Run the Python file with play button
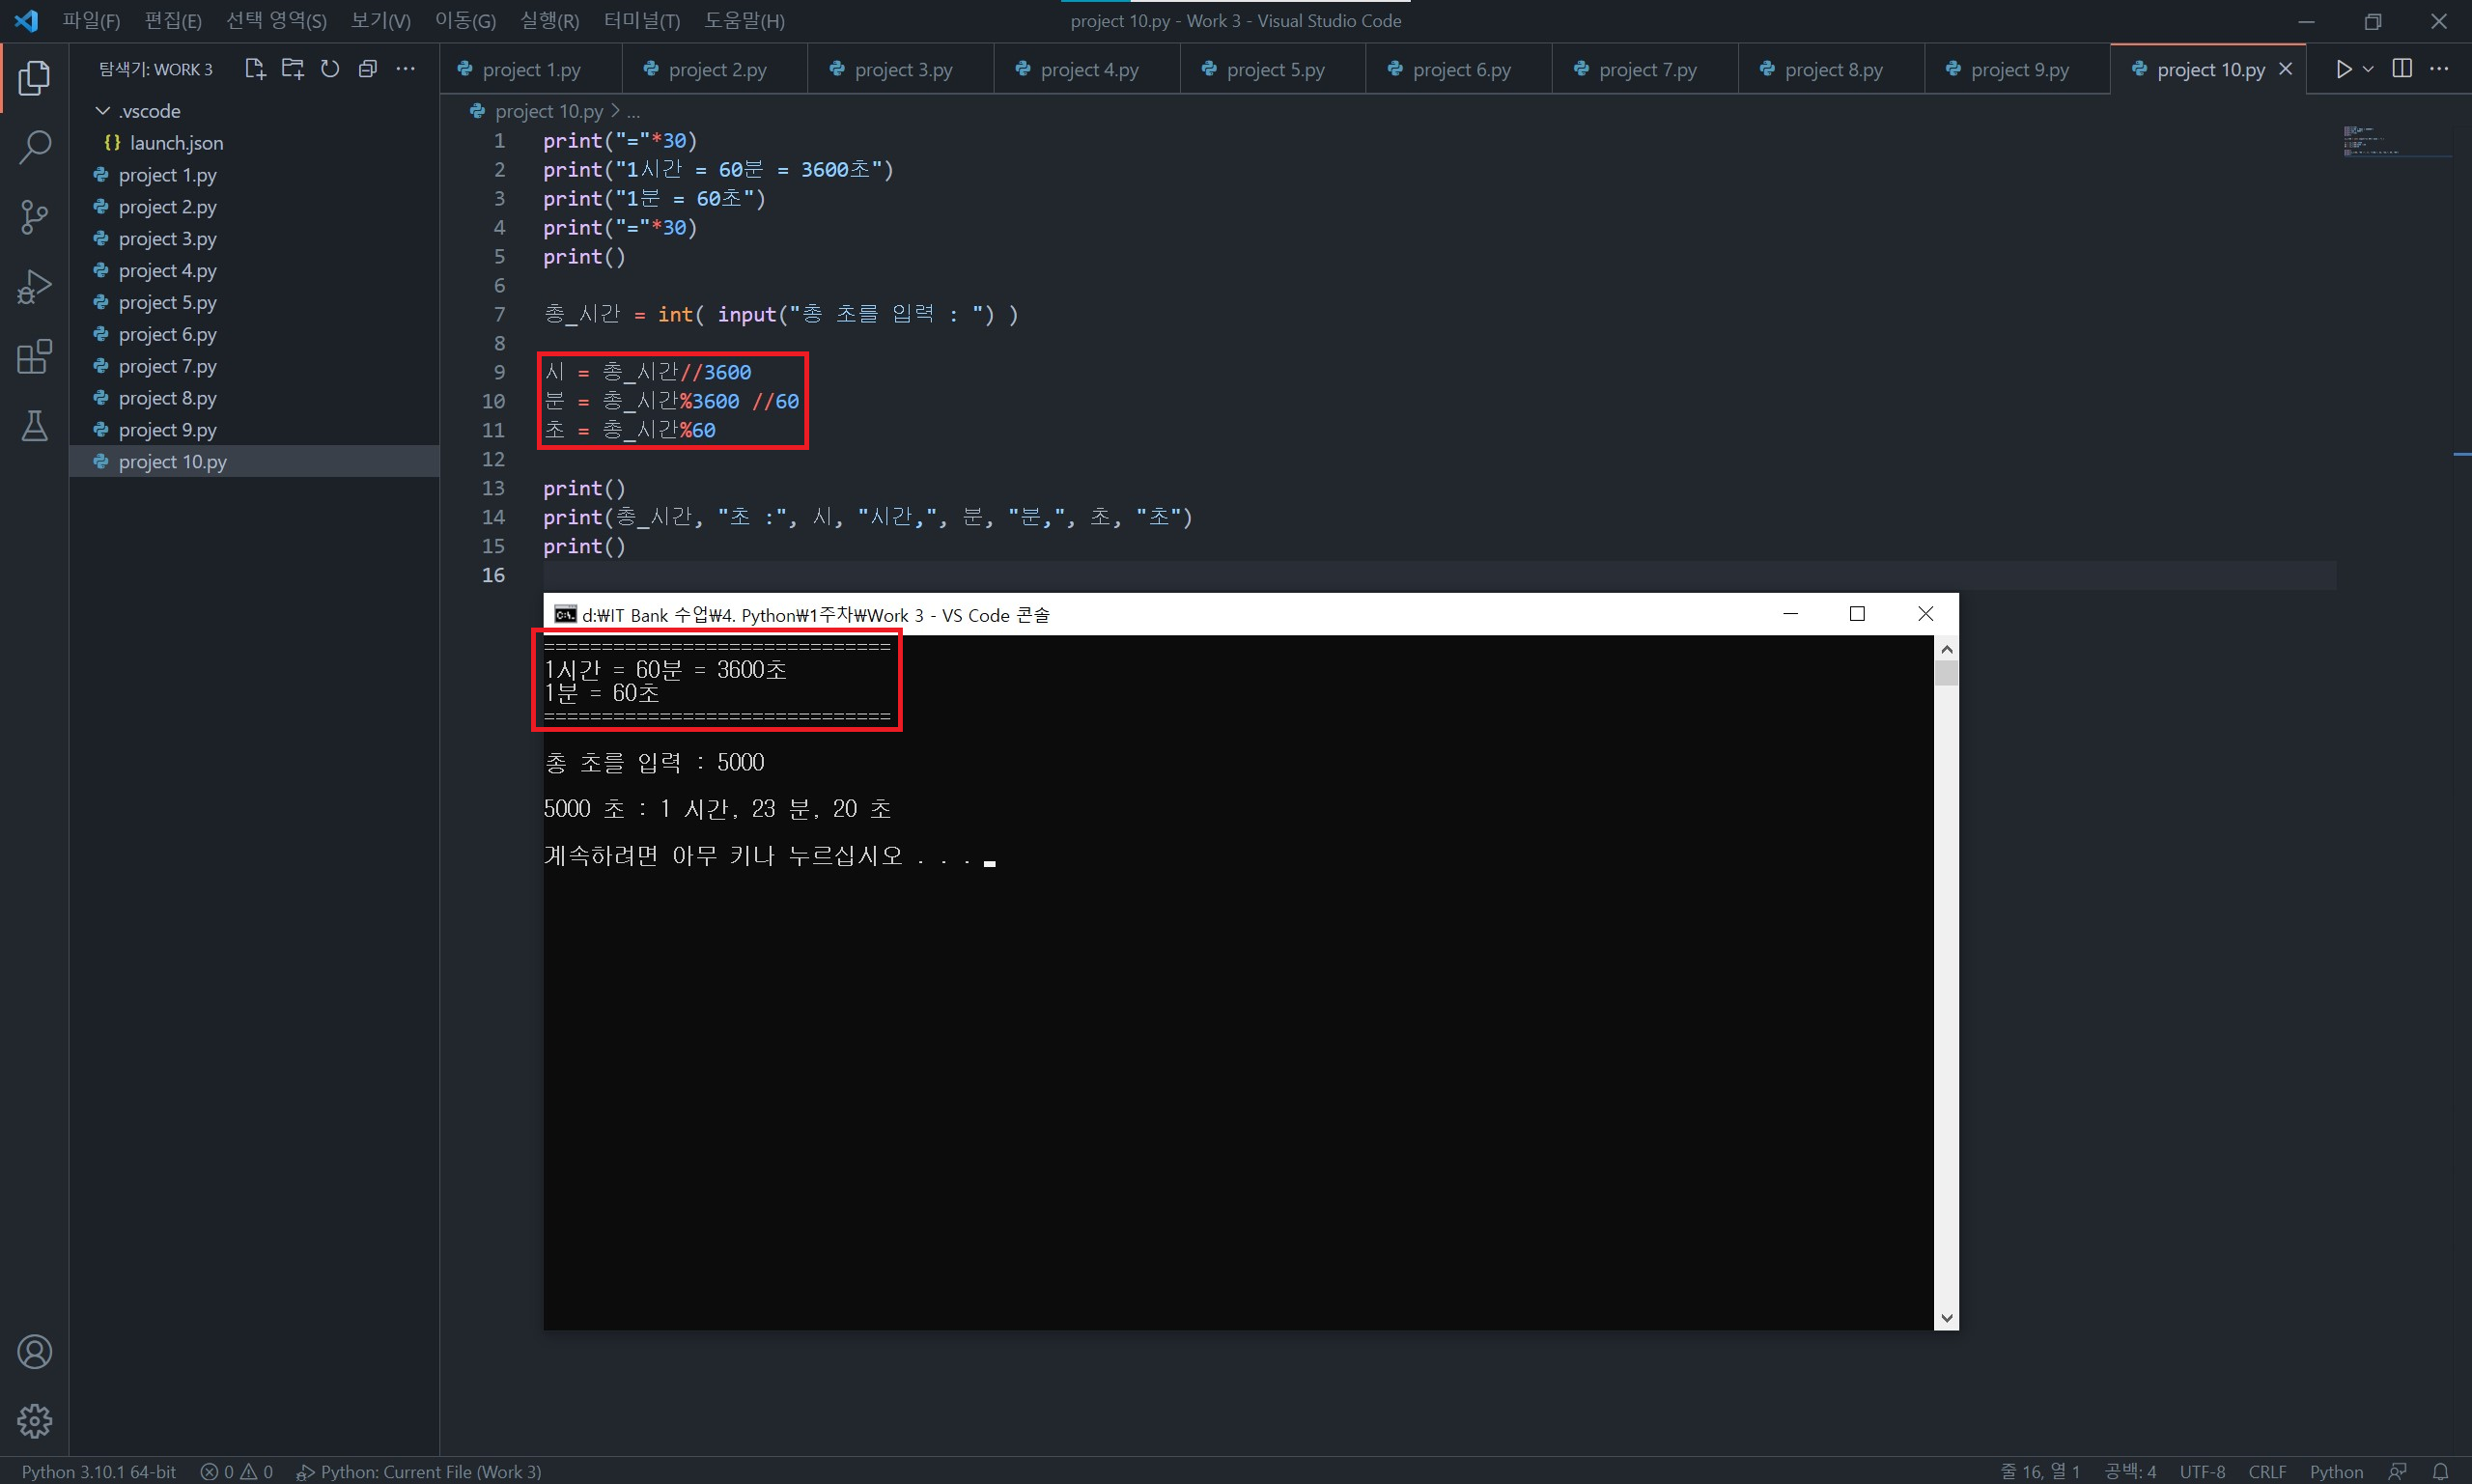 [2343, 69]
